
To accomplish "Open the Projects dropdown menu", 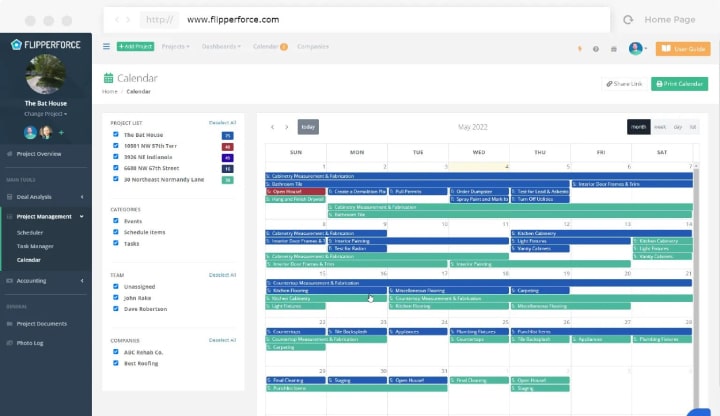I will click(x=175, y=46).
